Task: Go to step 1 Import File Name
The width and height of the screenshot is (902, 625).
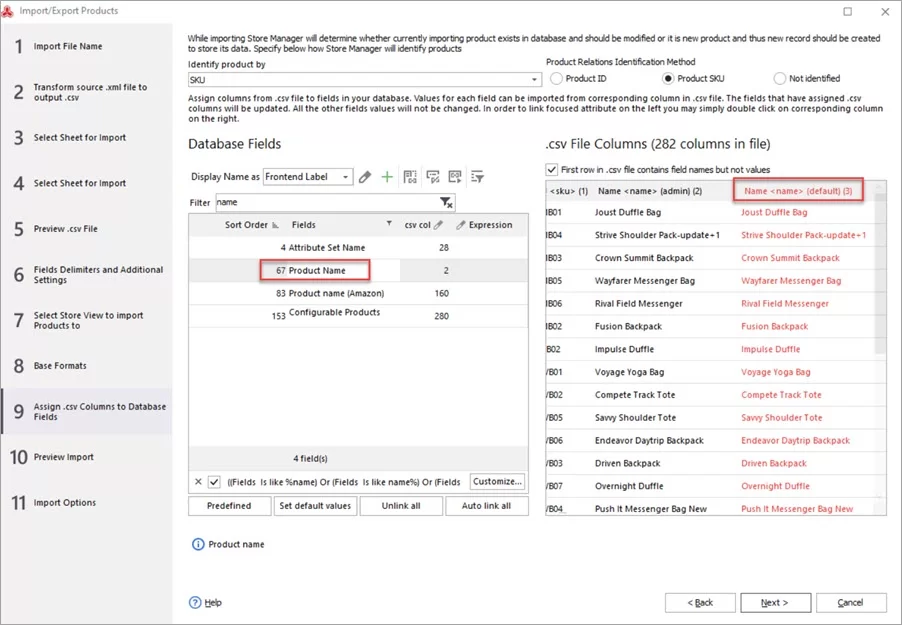Action: 86,46
